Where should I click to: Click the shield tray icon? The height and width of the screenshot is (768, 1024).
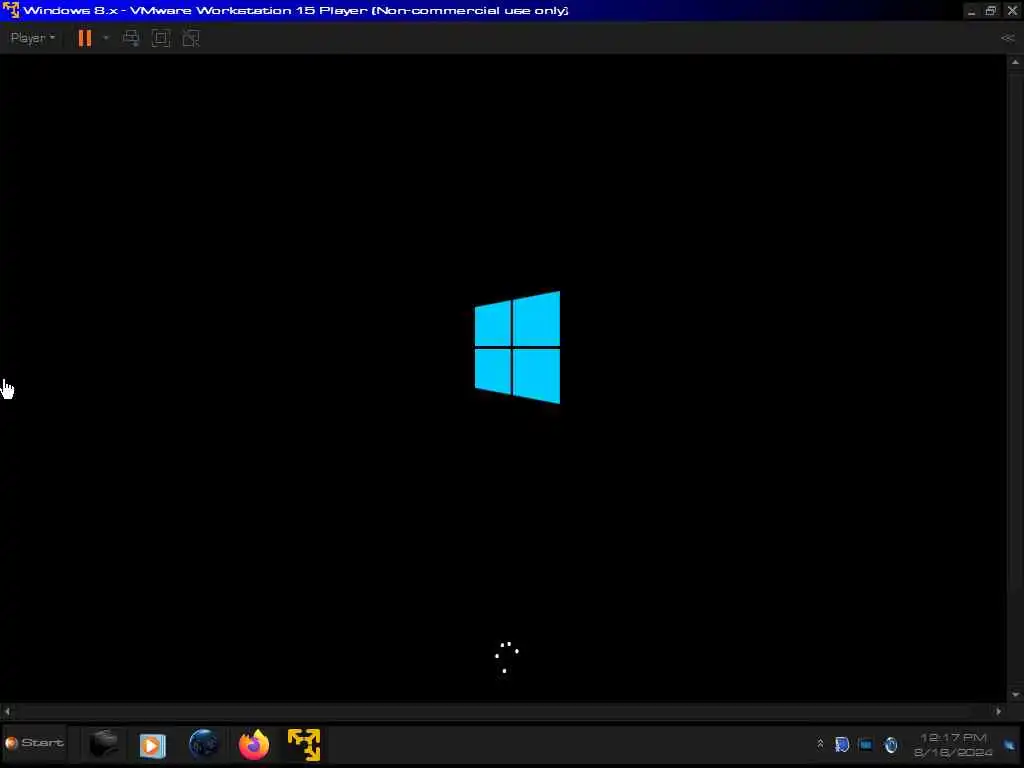(842, 744)
